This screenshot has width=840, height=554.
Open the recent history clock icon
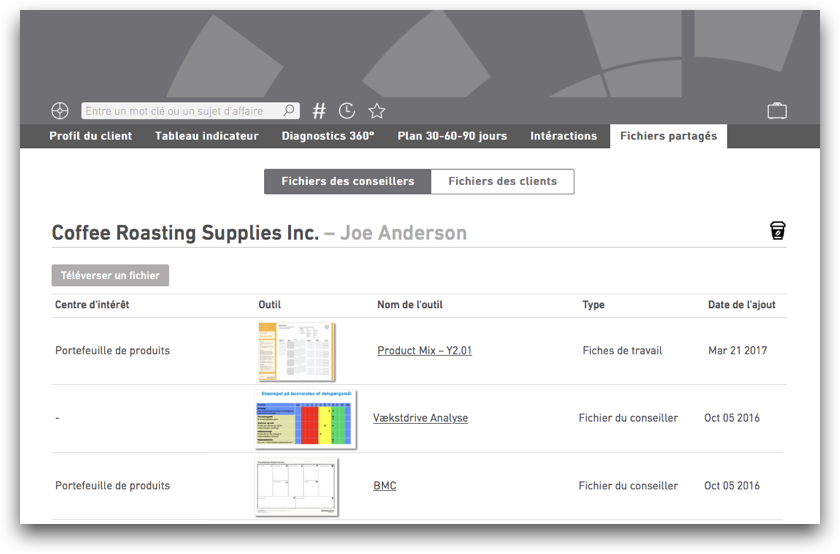pyautogui.click(x=347, y=111)
